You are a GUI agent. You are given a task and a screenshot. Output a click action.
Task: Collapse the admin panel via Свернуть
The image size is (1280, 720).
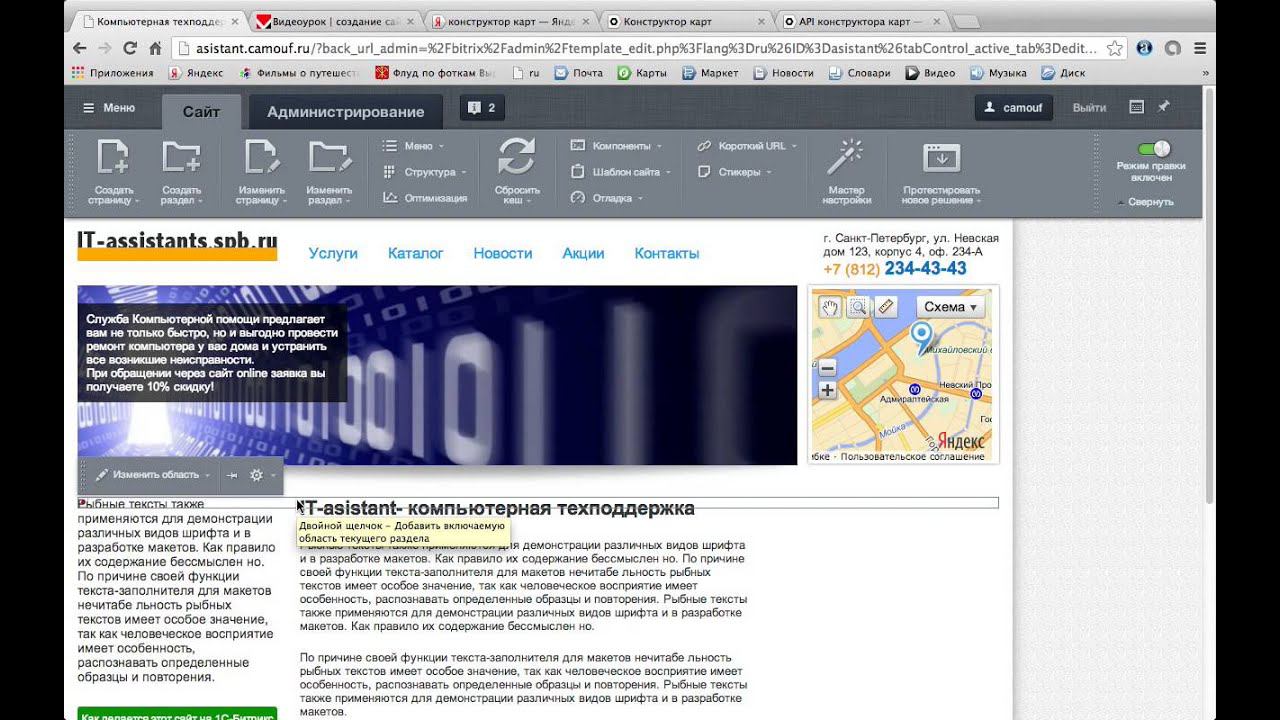point(1145,202)
